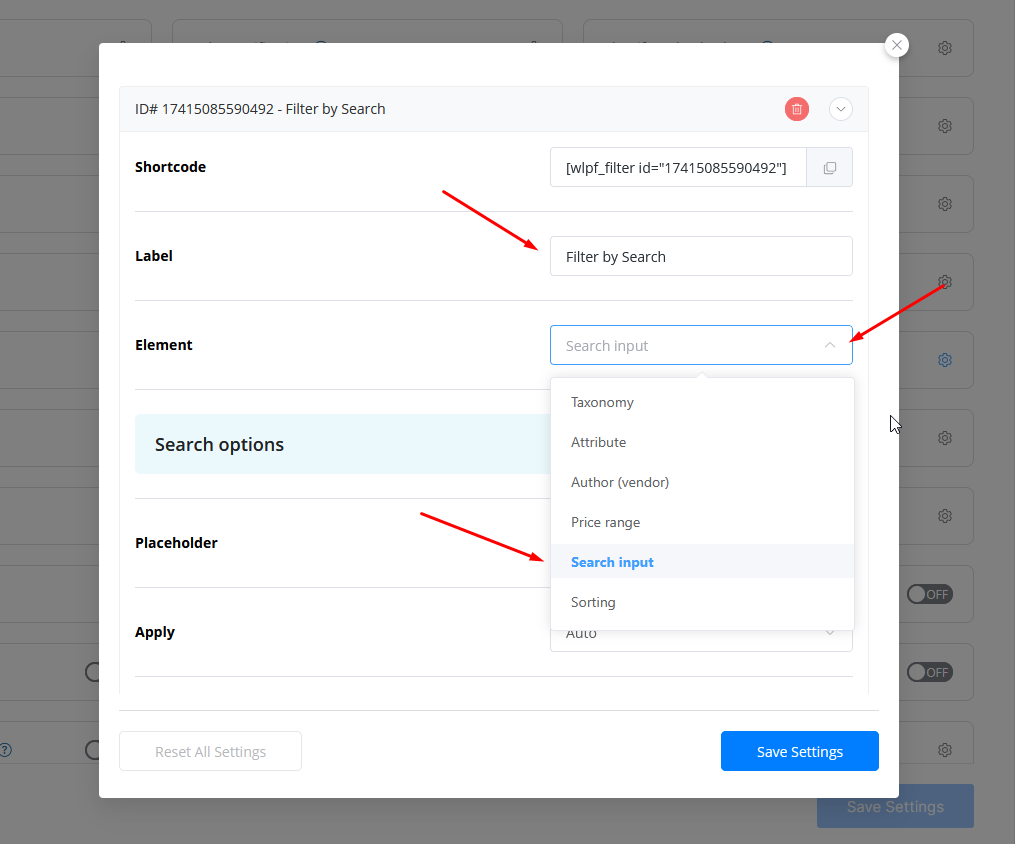Toggle the lower OFF switch on the right

(929, 672)
